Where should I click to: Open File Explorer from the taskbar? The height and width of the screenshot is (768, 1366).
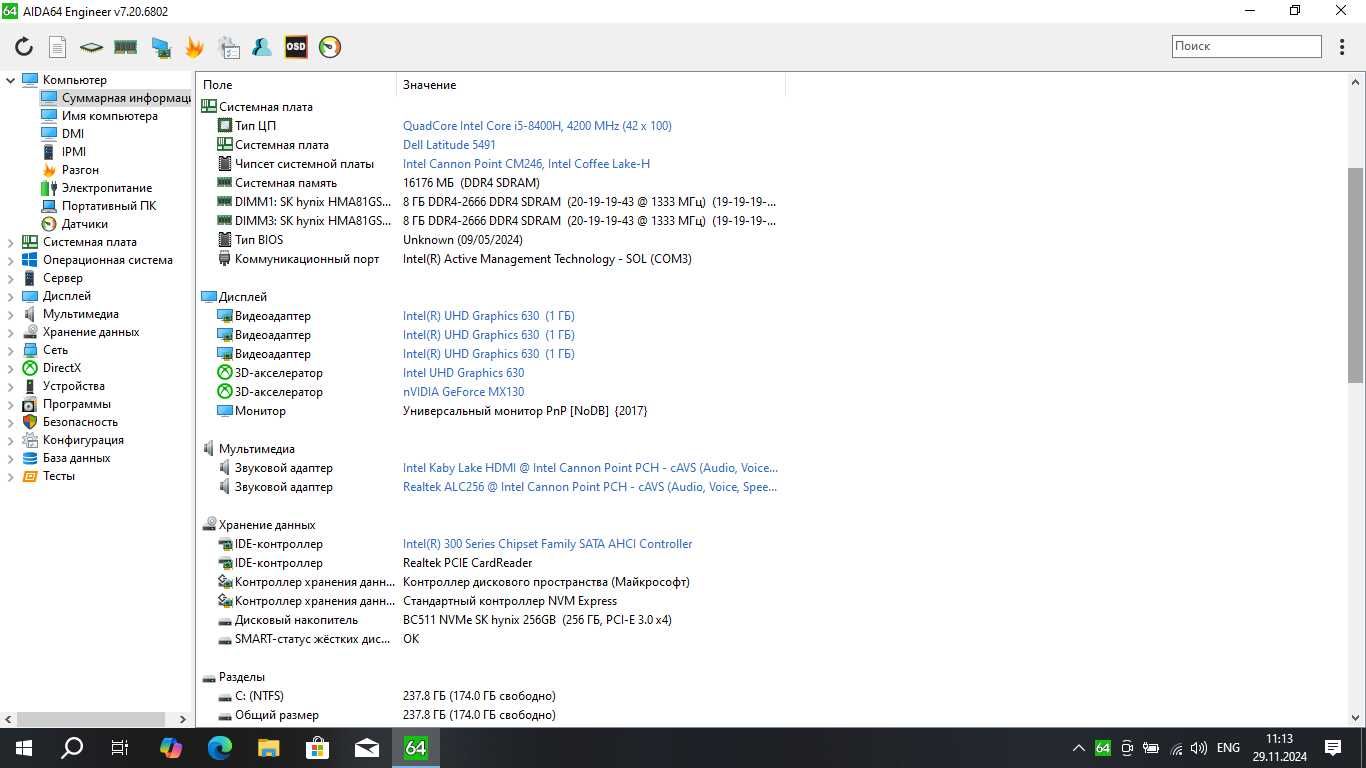[x=269, y=747]
